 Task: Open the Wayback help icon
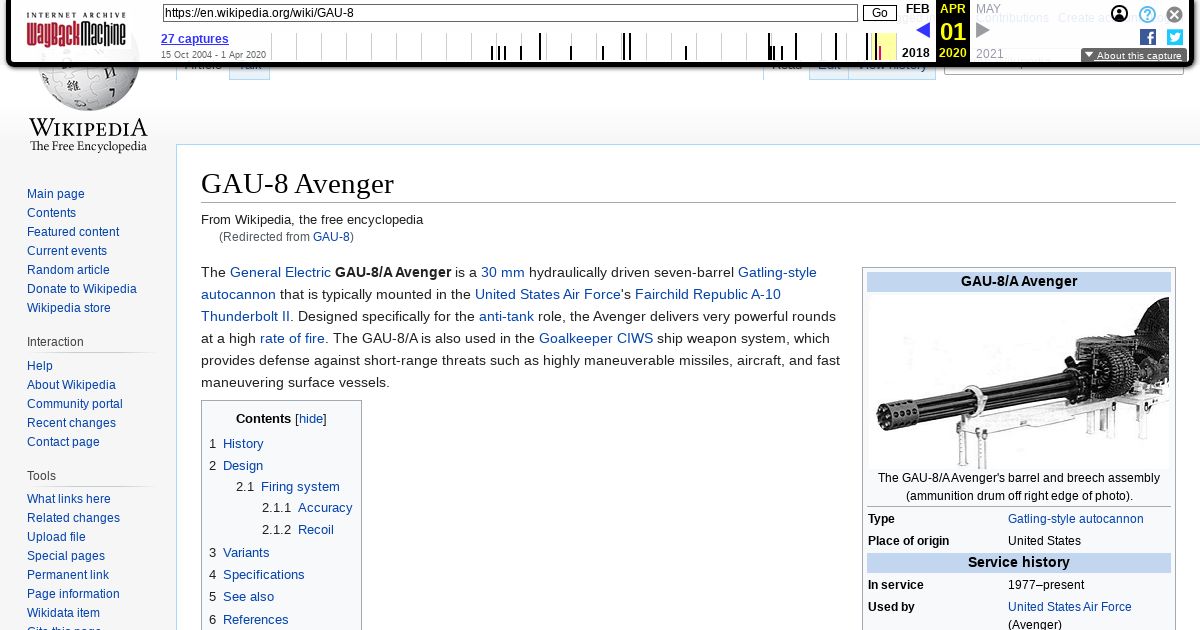pyautogui.click(x=1147, y=14)
